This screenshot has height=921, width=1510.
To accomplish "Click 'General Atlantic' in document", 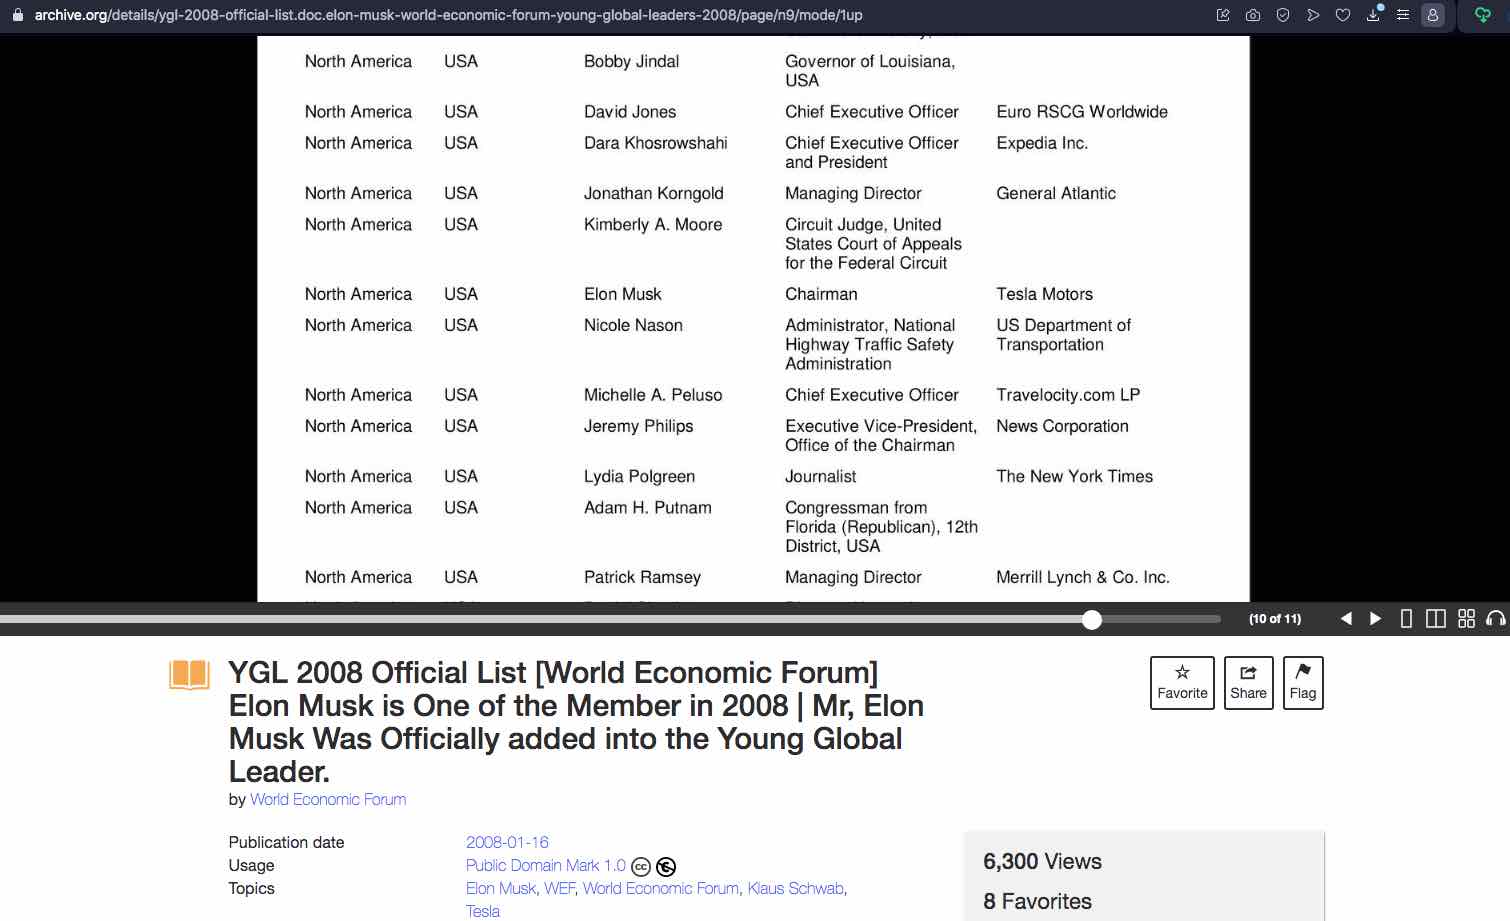I will click(x=1056, y=193).
